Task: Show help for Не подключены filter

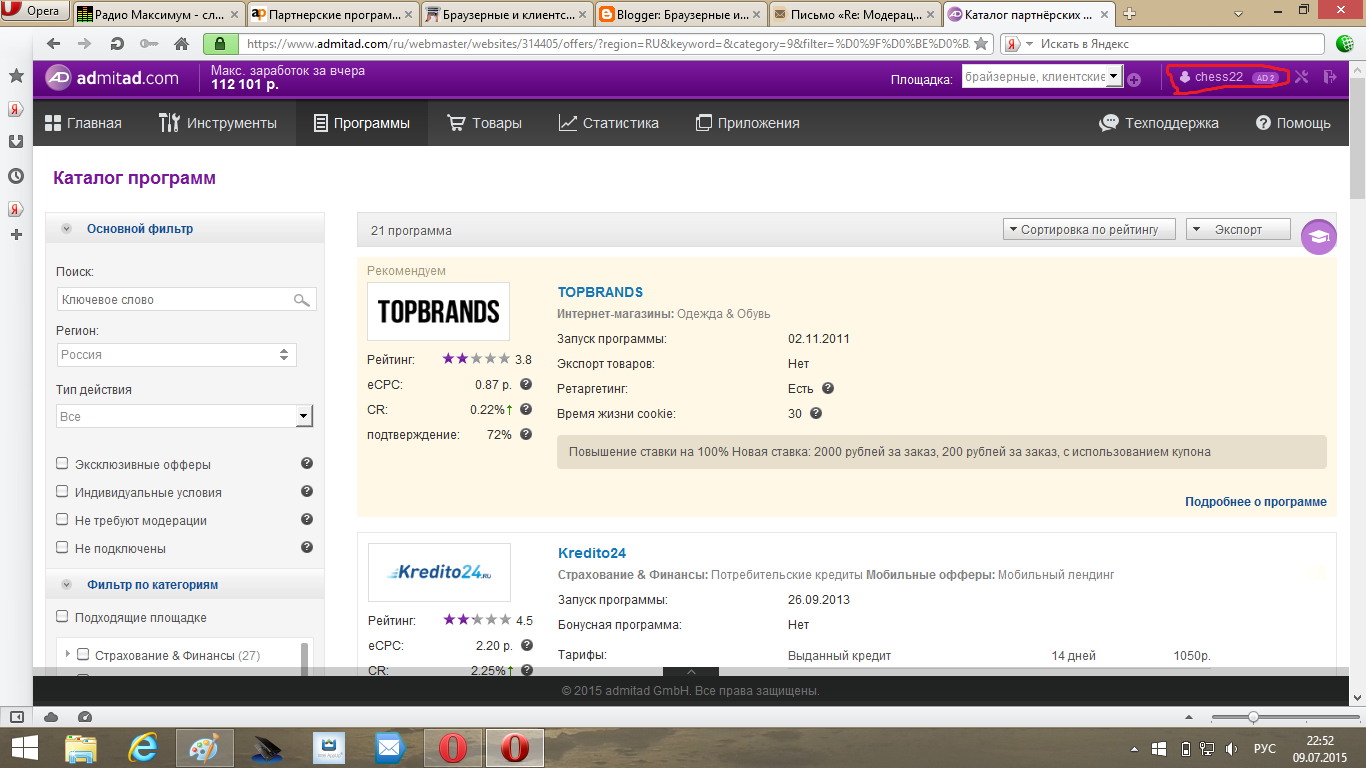Action: pos(307,547)
